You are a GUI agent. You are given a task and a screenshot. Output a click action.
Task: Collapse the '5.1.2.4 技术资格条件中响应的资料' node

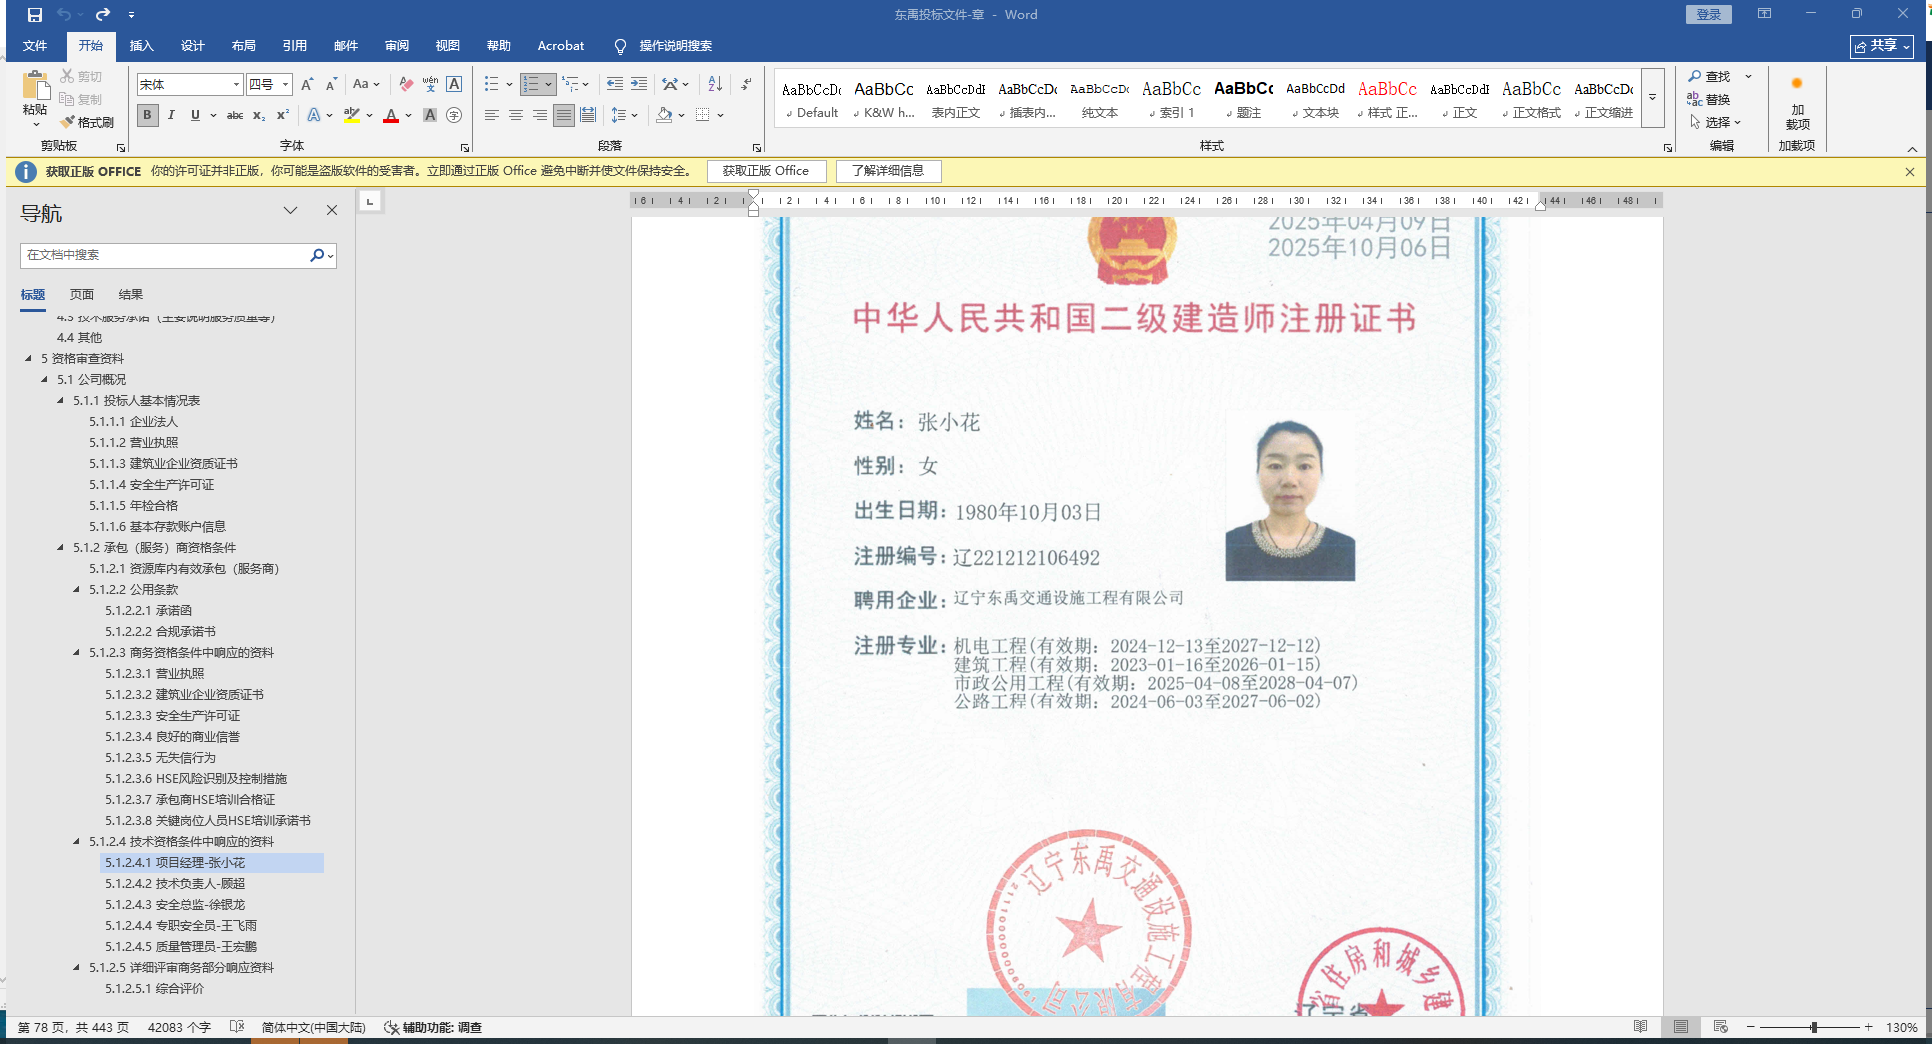[x=76, y=841]
